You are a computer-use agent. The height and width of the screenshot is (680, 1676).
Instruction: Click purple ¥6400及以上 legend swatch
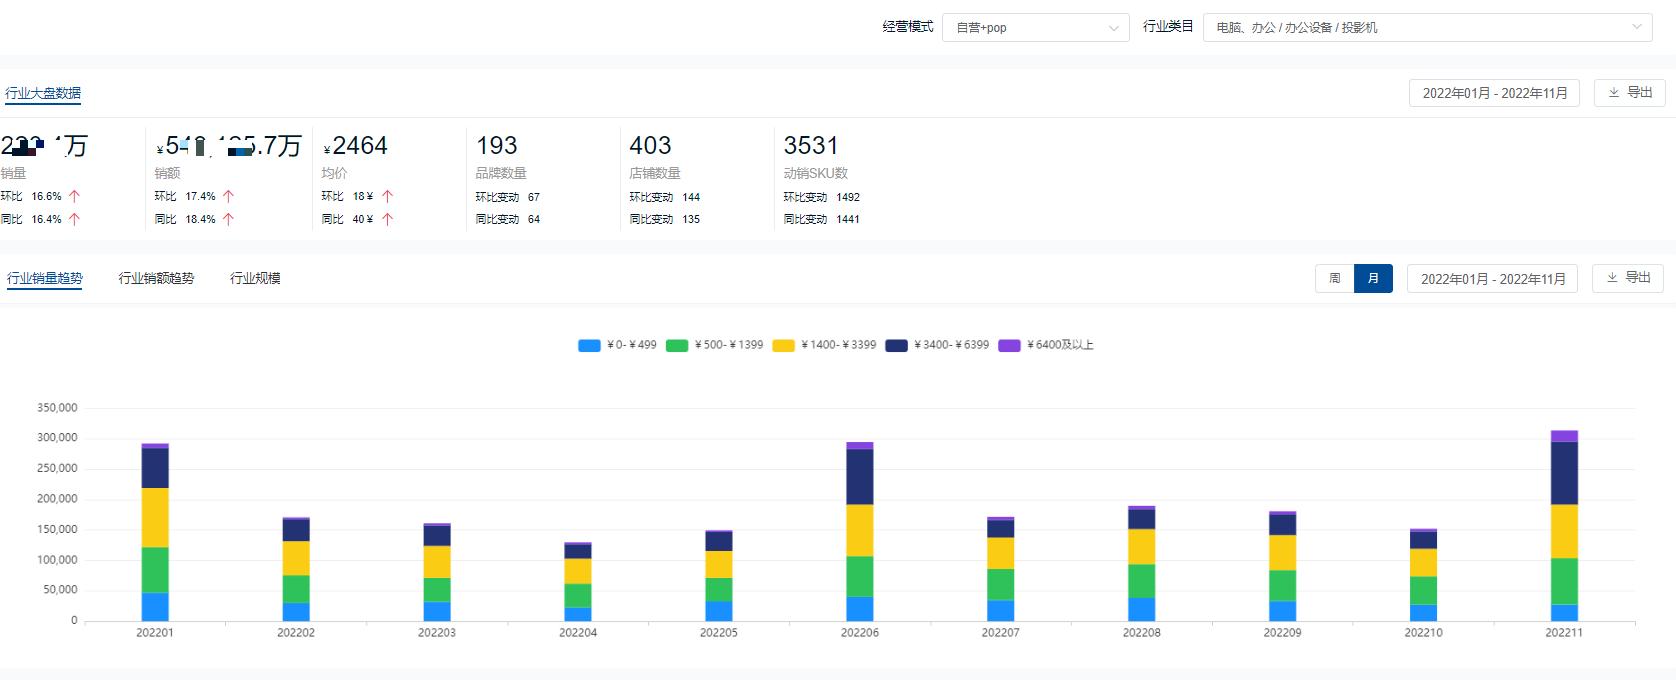click(x=1009, y=345)
